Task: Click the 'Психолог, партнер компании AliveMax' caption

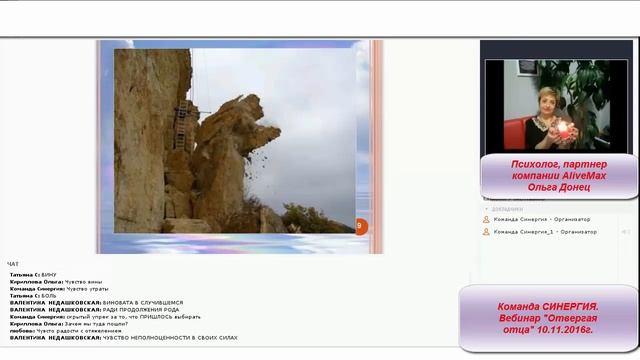Action: pyautogui.click(x=559, y=176)
